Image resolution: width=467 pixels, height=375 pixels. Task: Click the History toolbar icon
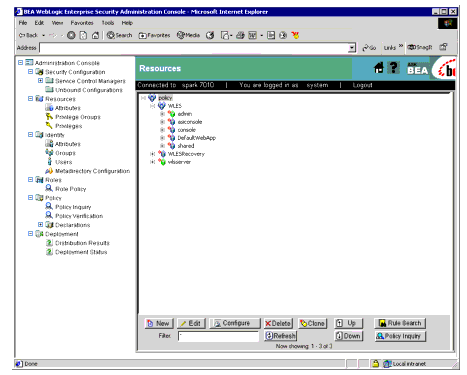coord(210,35)
